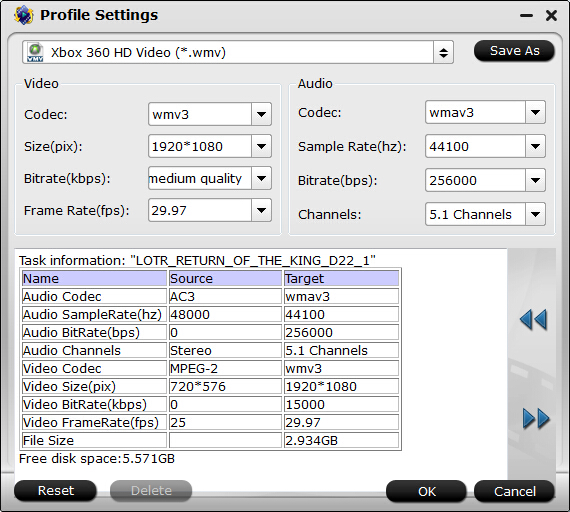The image size is (570, 512).
Task: Click the double left arrow rewind icon
Action: (x=533, y=320)
